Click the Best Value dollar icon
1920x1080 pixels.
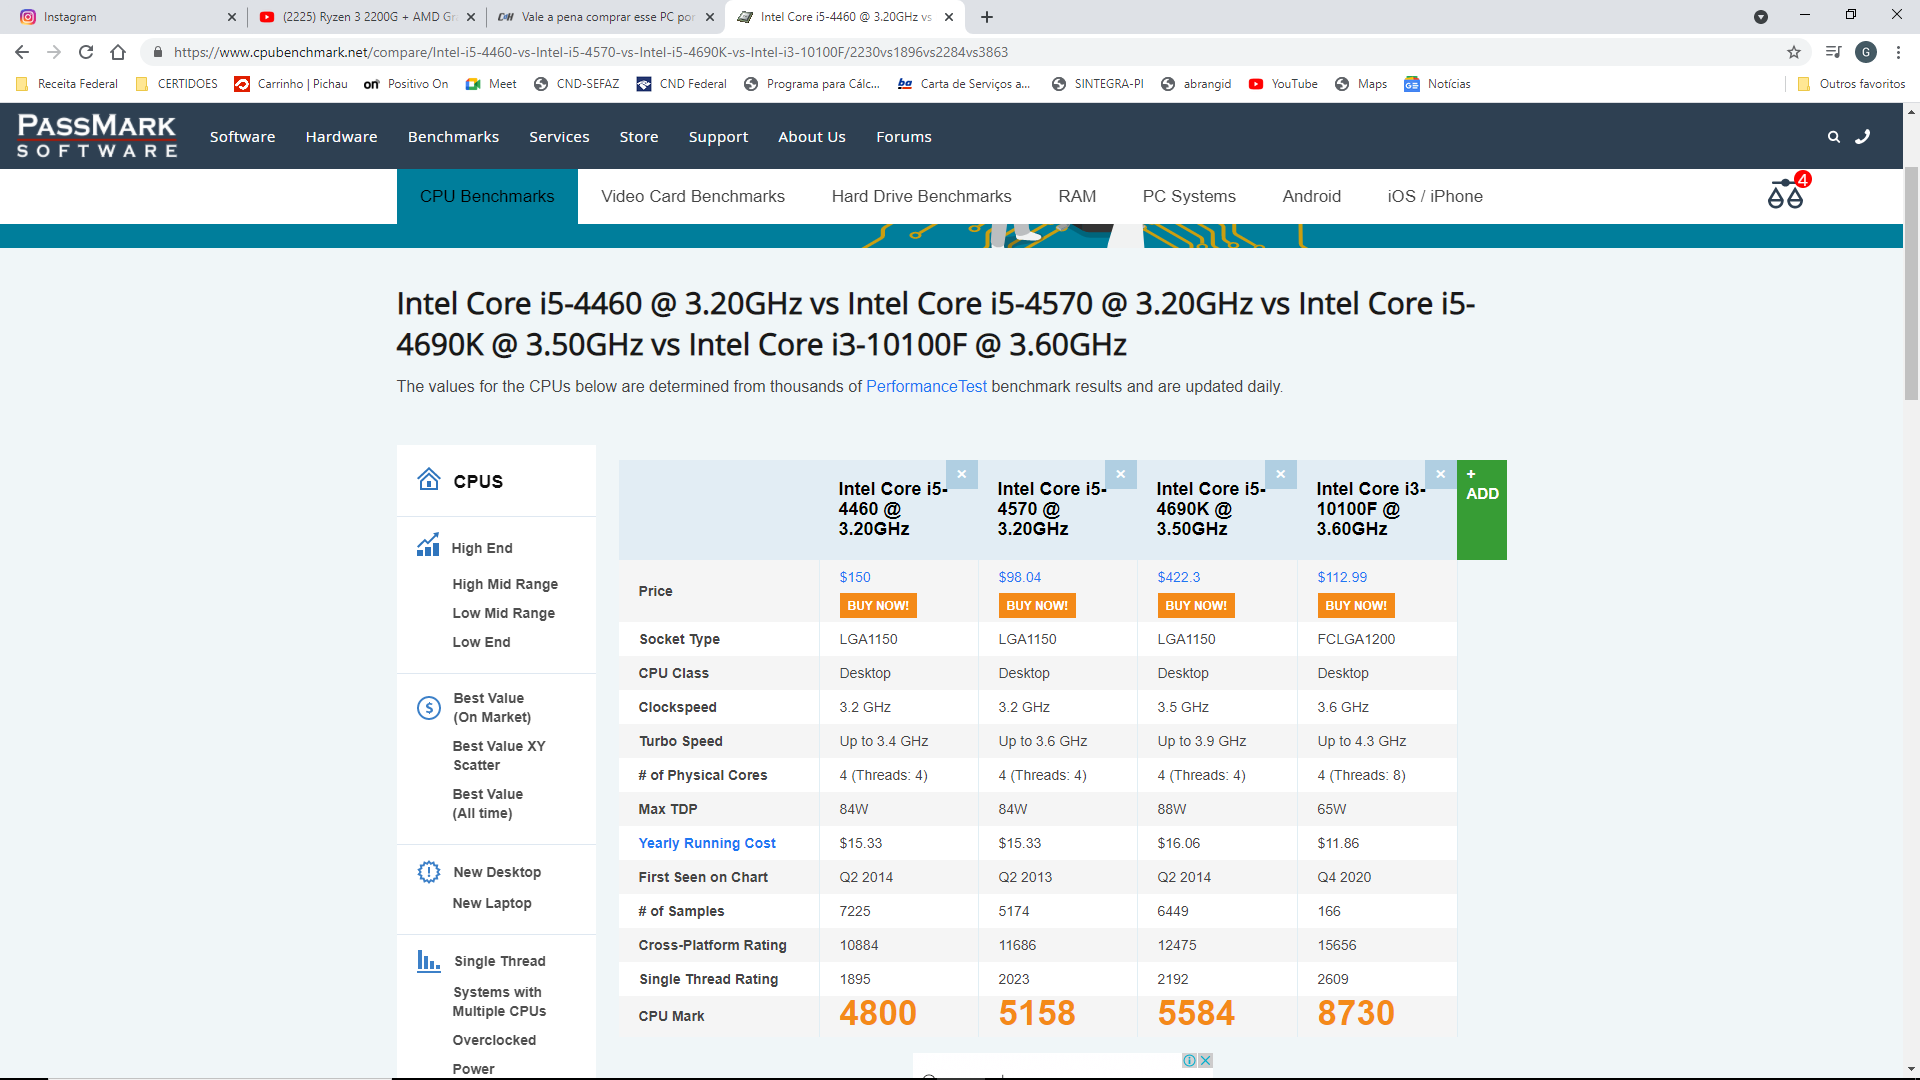(429, 708)
